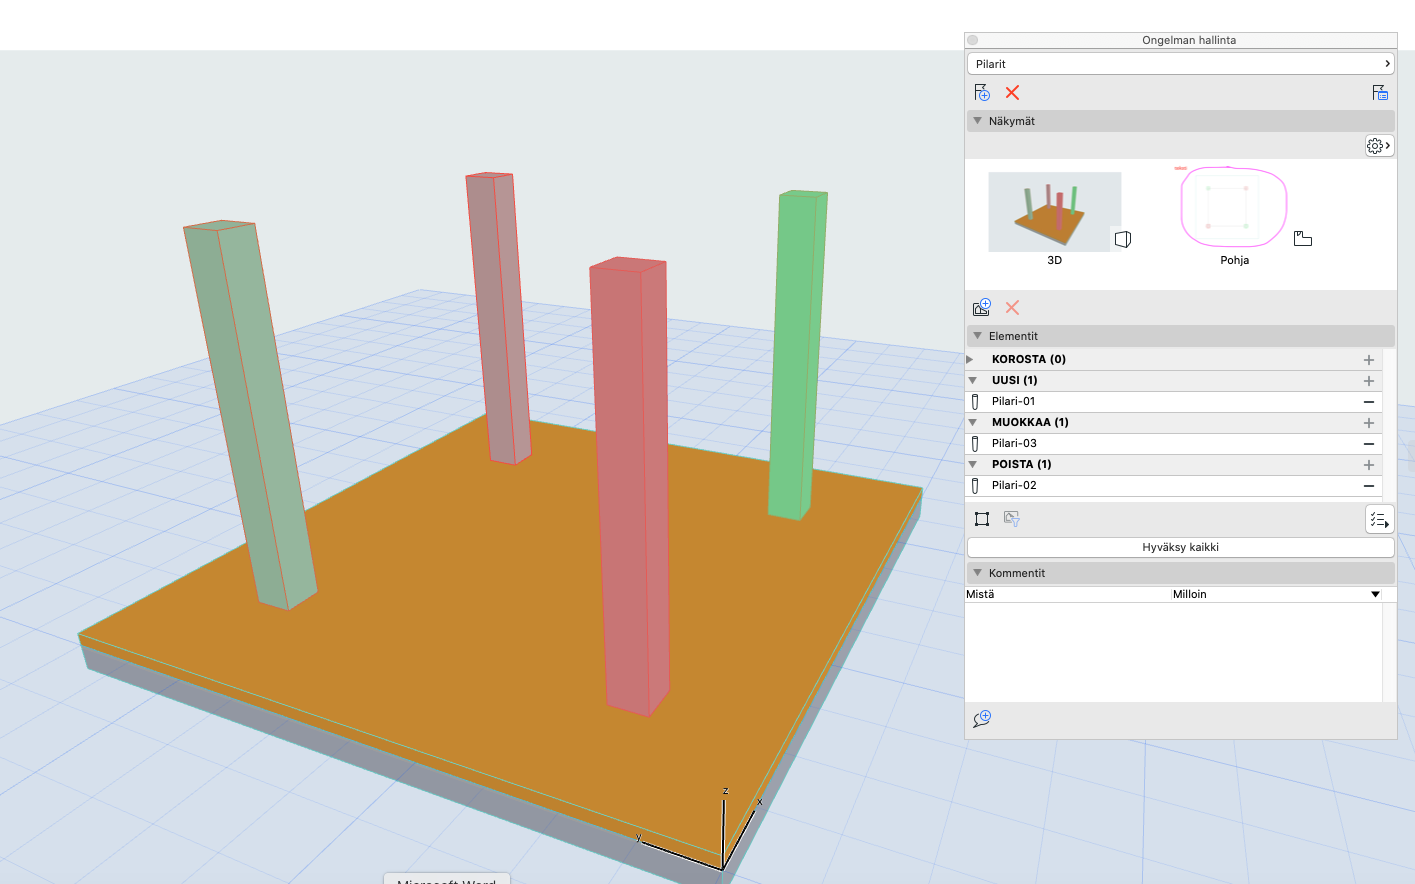Remove Pilari-03 with its minus icon
1415x884 pixels.
1369,444
